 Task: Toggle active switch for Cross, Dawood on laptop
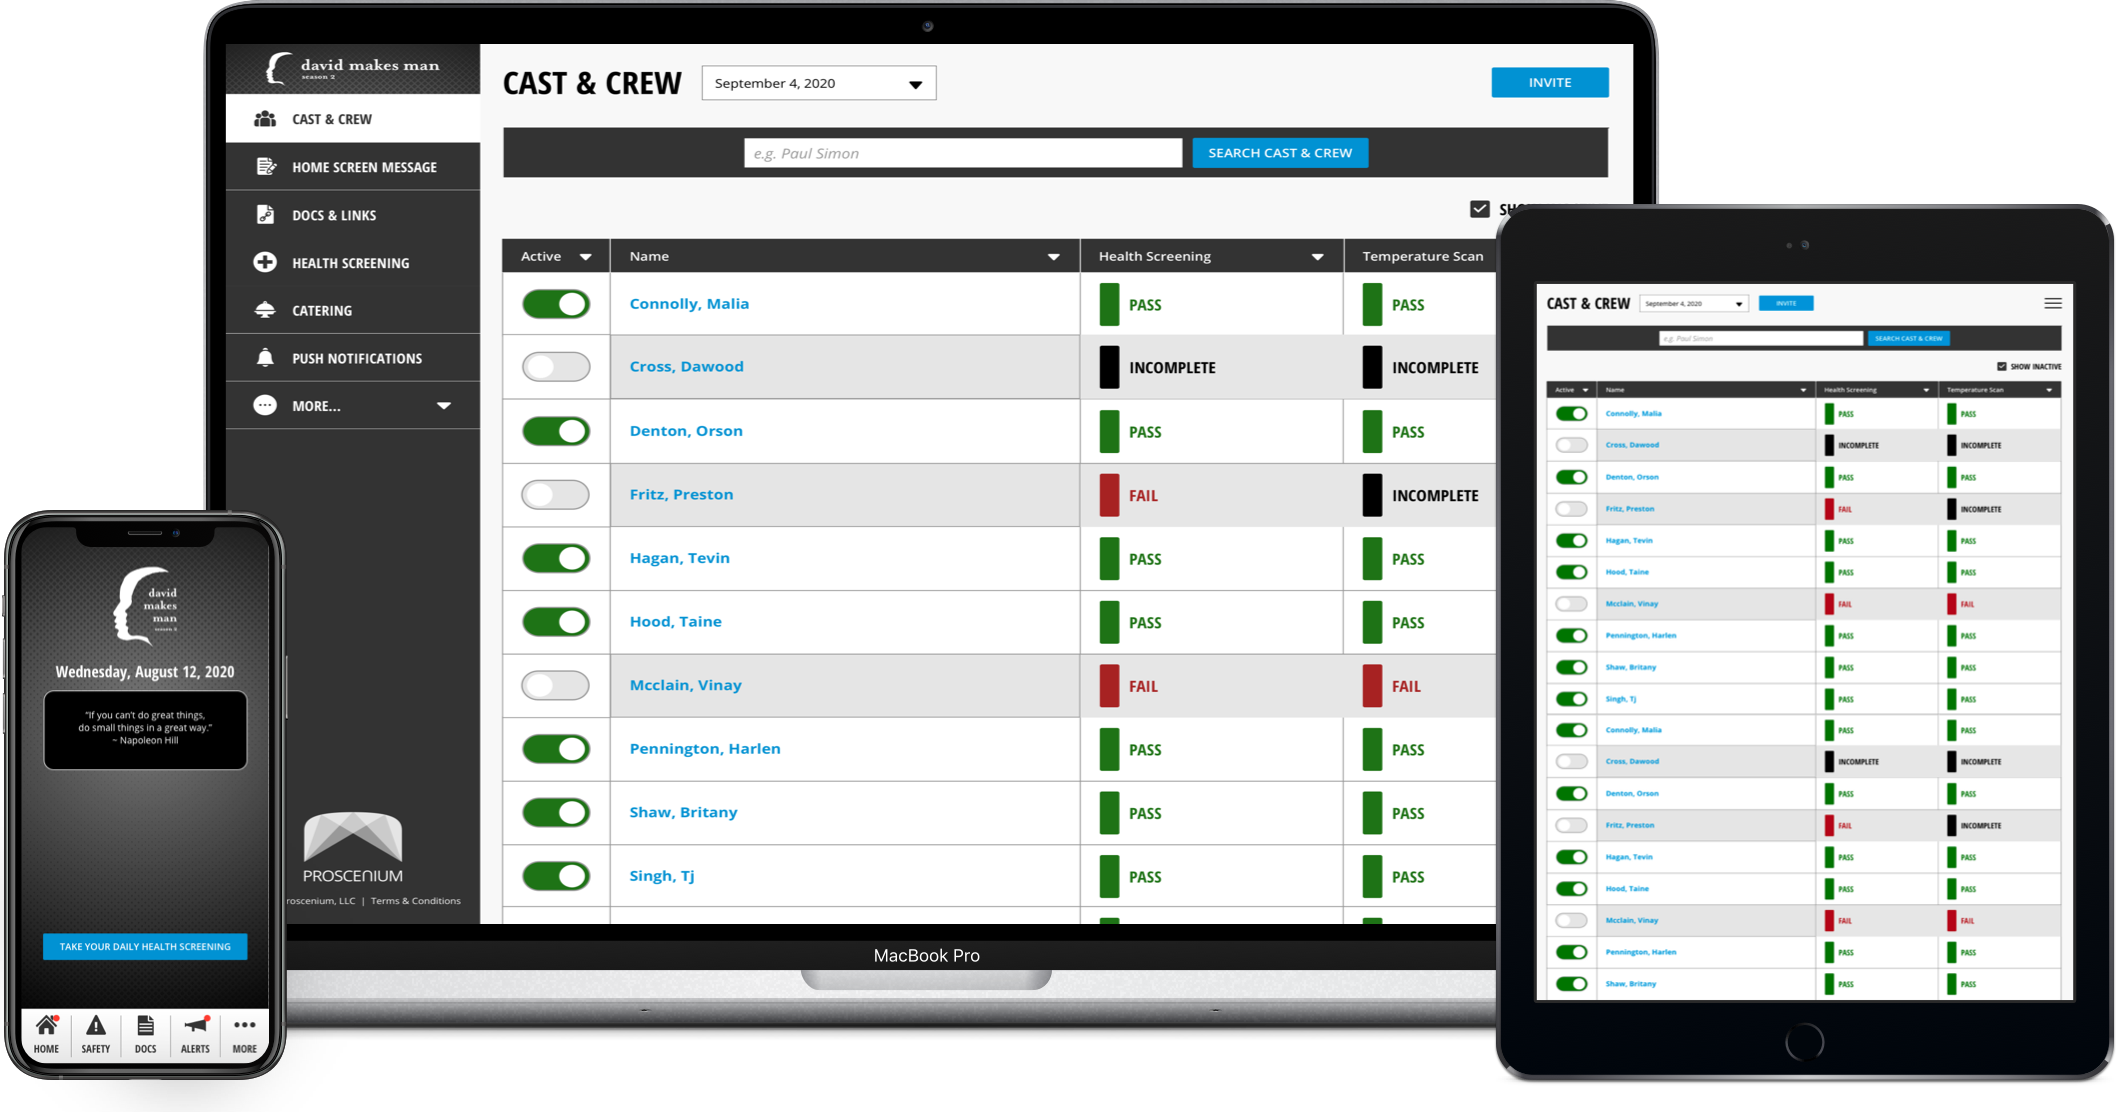click(556, 367)
